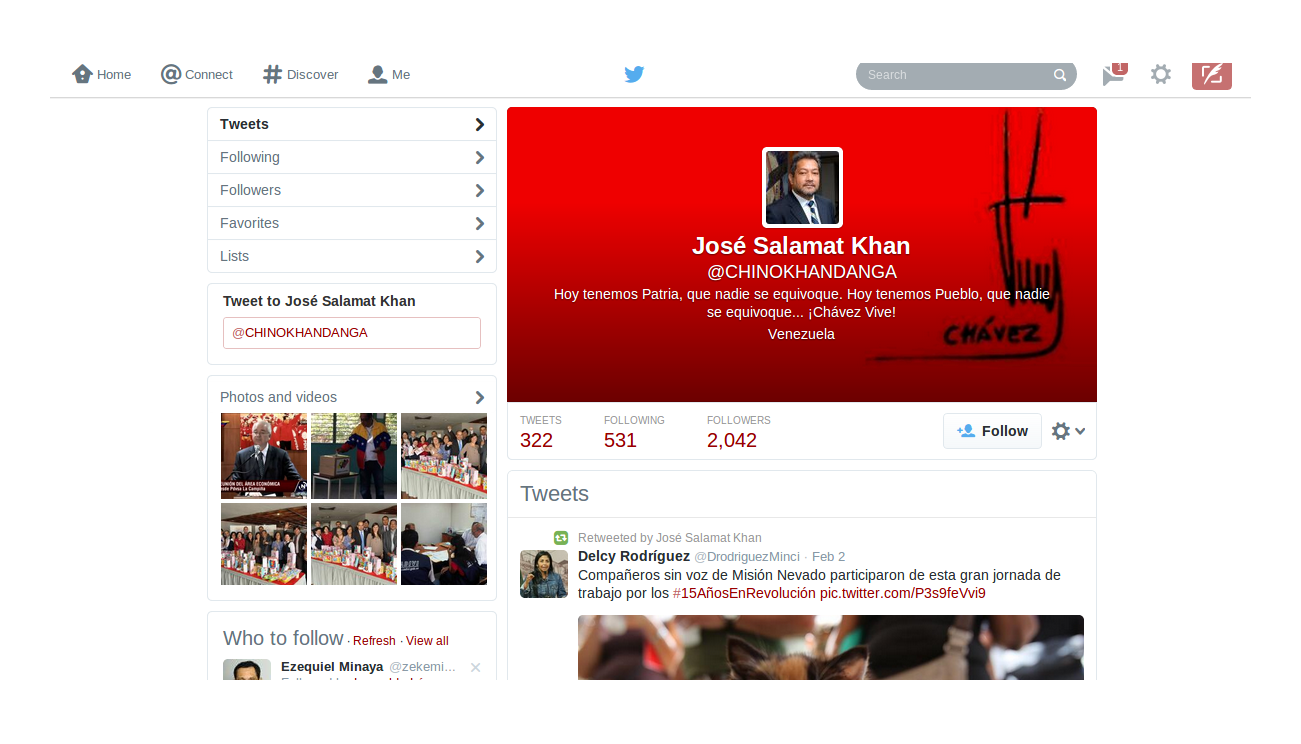Open settings gear in top bar
The width and height of the screenshot is (1301, 744).
pyautogui.click(x=1160, y=74)
